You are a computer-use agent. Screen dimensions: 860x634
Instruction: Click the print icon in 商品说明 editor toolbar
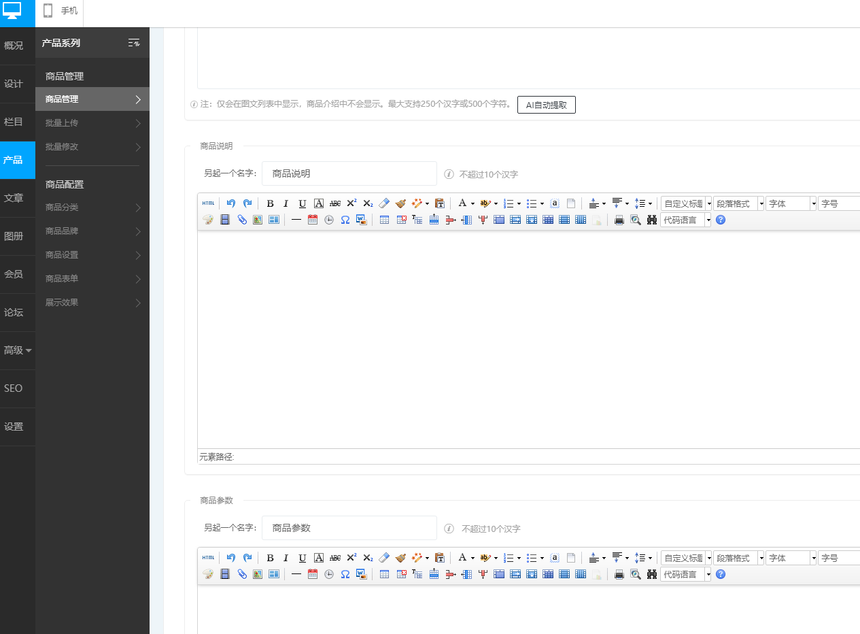pyautogui.click(x=619, y=220)
